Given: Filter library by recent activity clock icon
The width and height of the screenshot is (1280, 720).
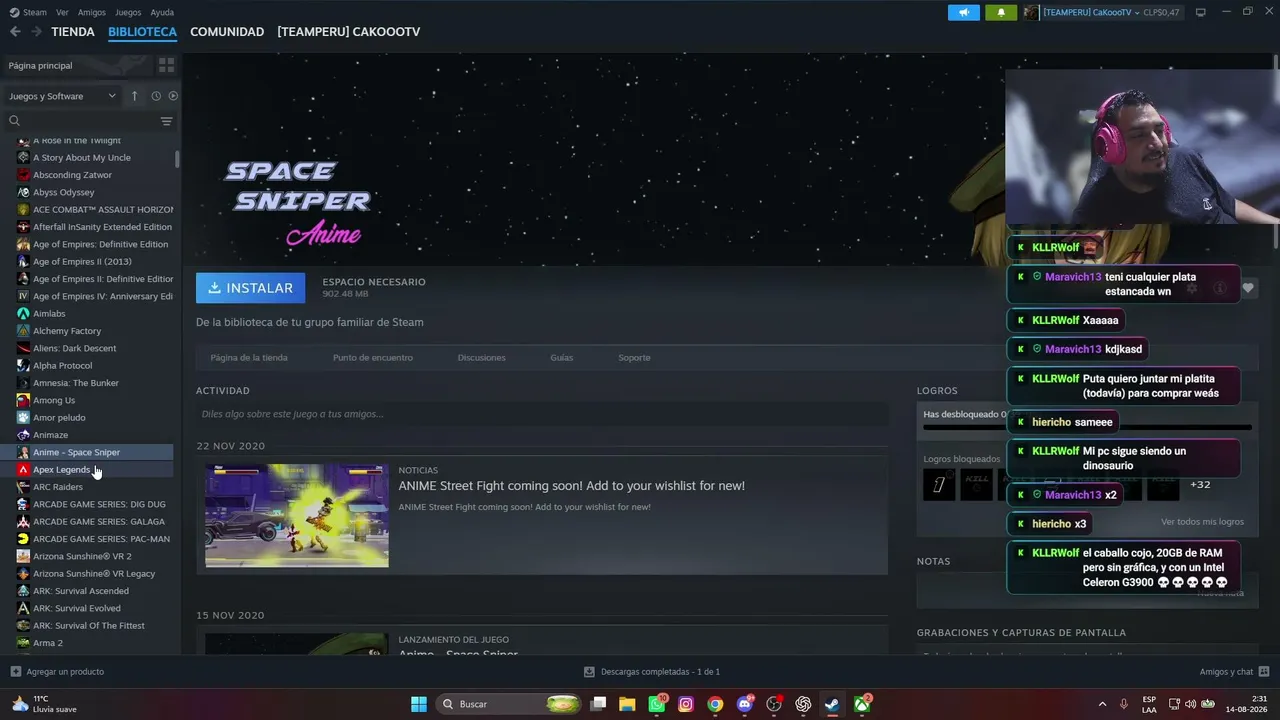Looking at the screenshot, I should 156,96.
